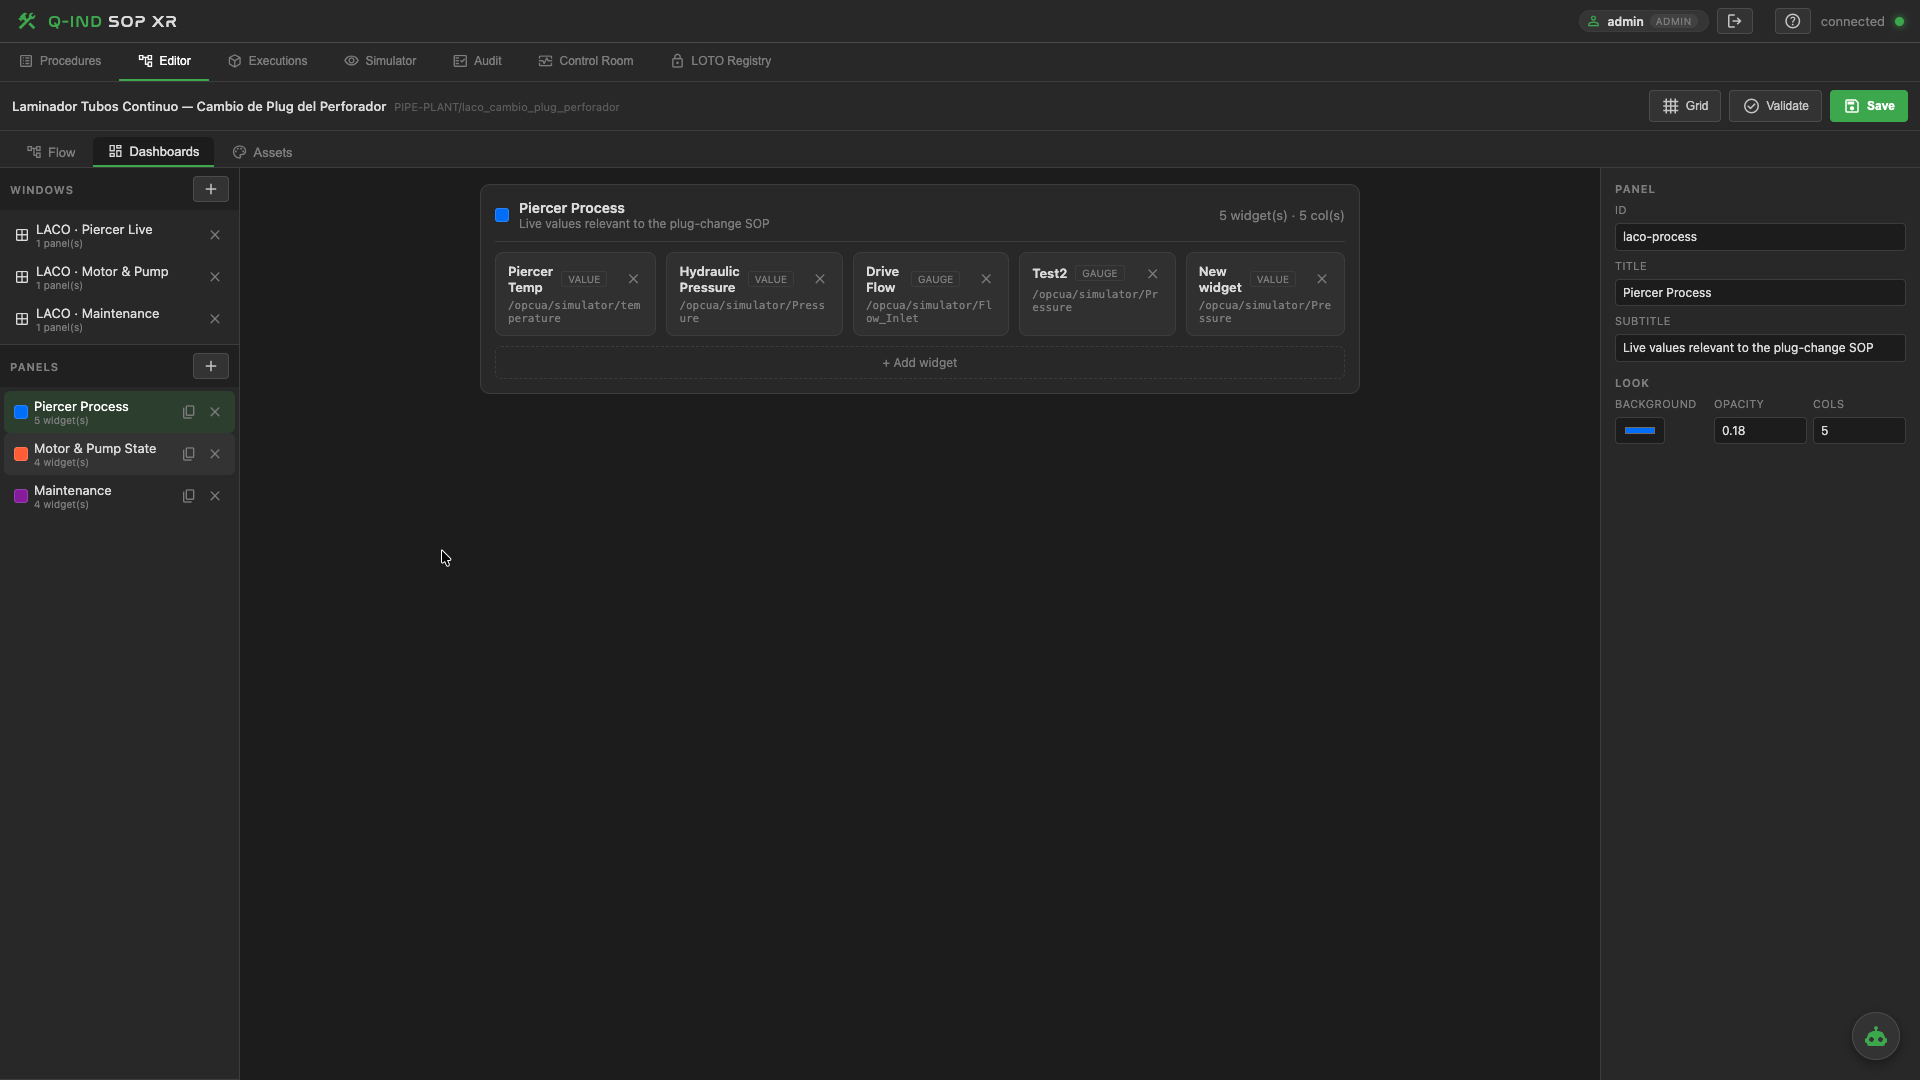Select the Hydraulic Pressure widget
This screenshot has width=1920, height=1080.
(x=754, y=294)
